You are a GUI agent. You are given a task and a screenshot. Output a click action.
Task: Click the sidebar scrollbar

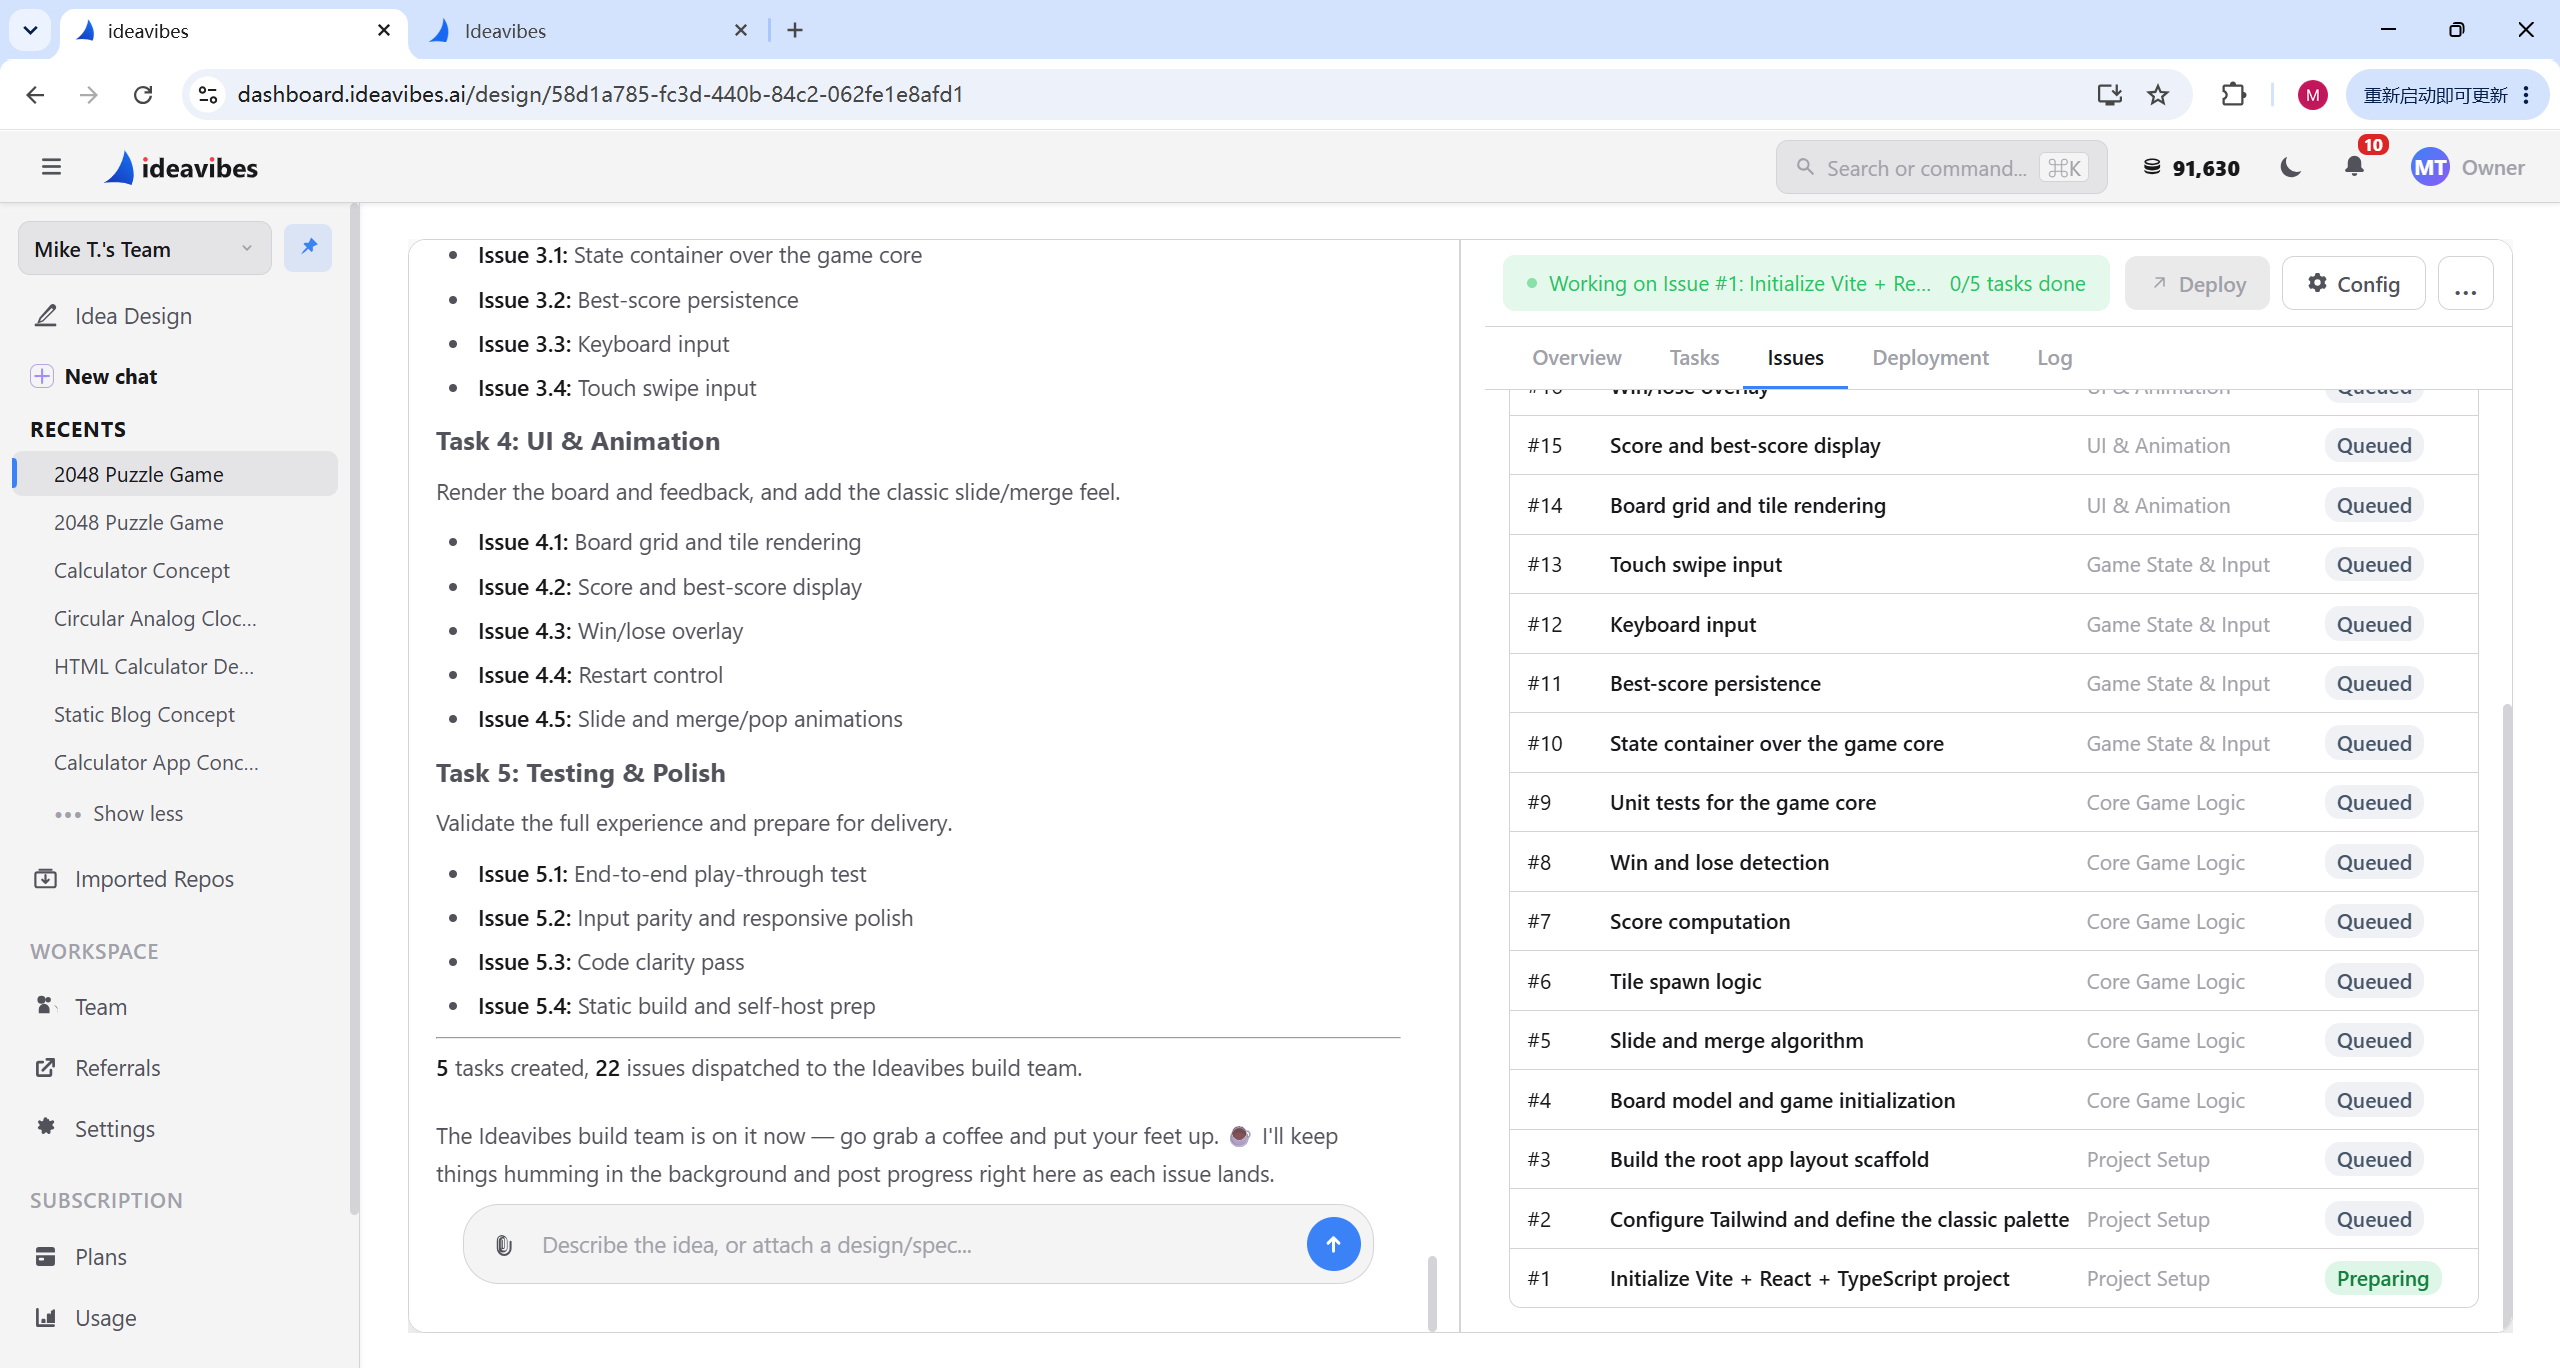point(354,708)
